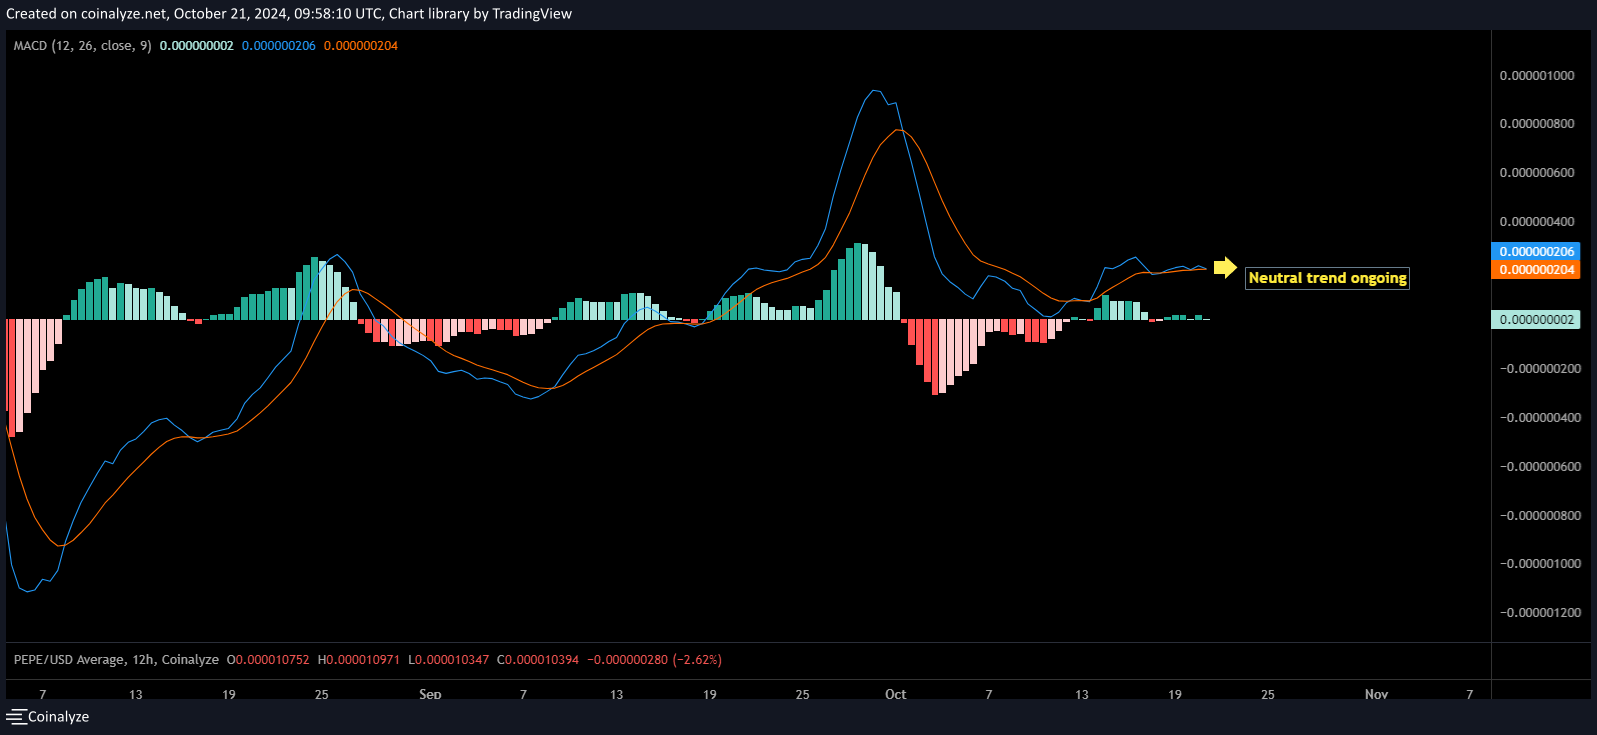The height and width of the screenshot is (735, 1597).
Task: Click the −0.000001200 price scale label
Action: click(x=1536, y=613)
